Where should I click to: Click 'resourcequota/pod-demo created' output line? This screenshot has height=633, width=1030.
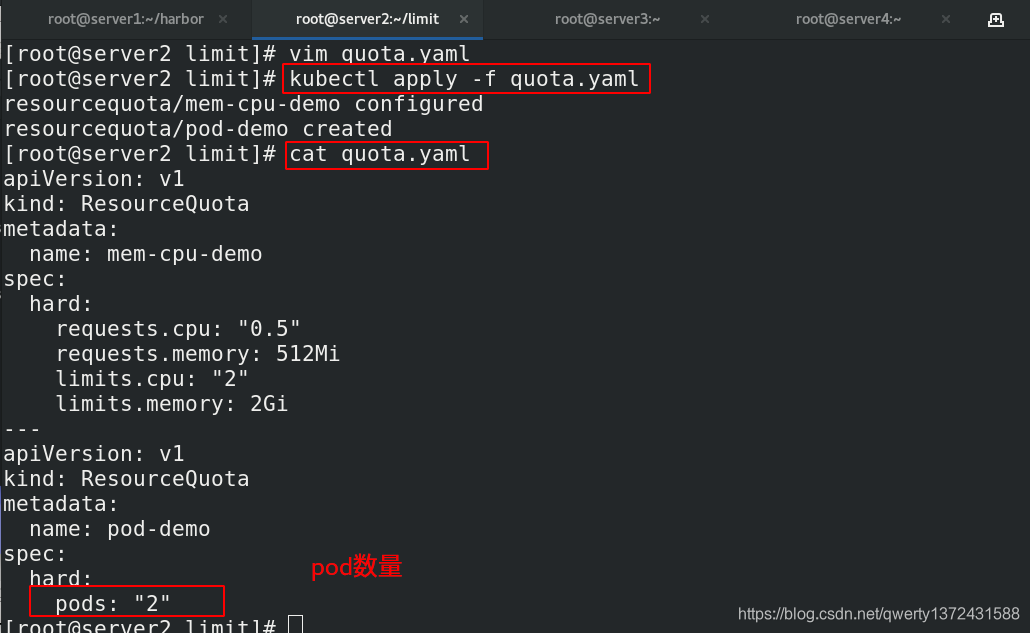tap(198, 129)
